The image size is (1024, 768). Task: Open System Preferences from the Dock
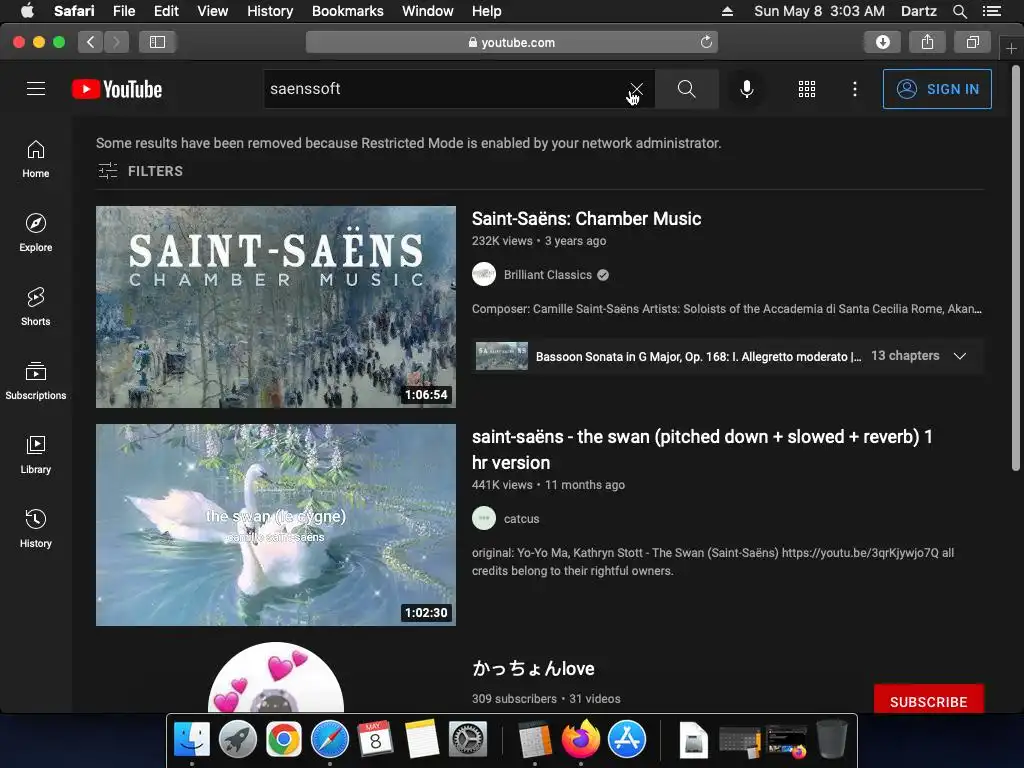click(468, 739)
